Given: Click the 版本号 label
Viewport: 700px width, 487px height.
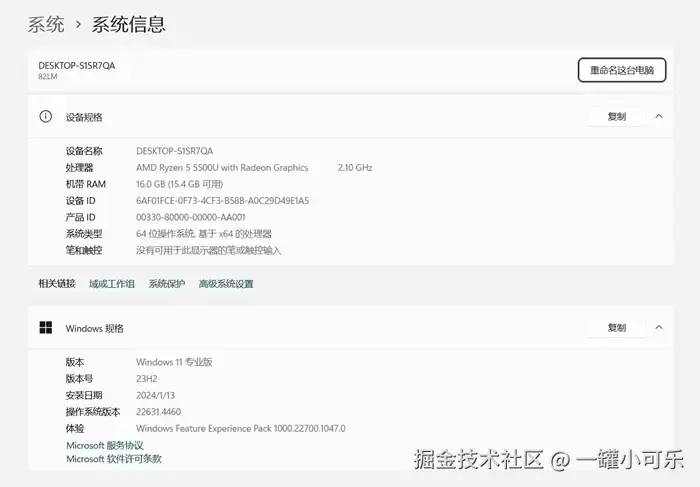Looking at the screenshot, I should click(x=79, y=379).
